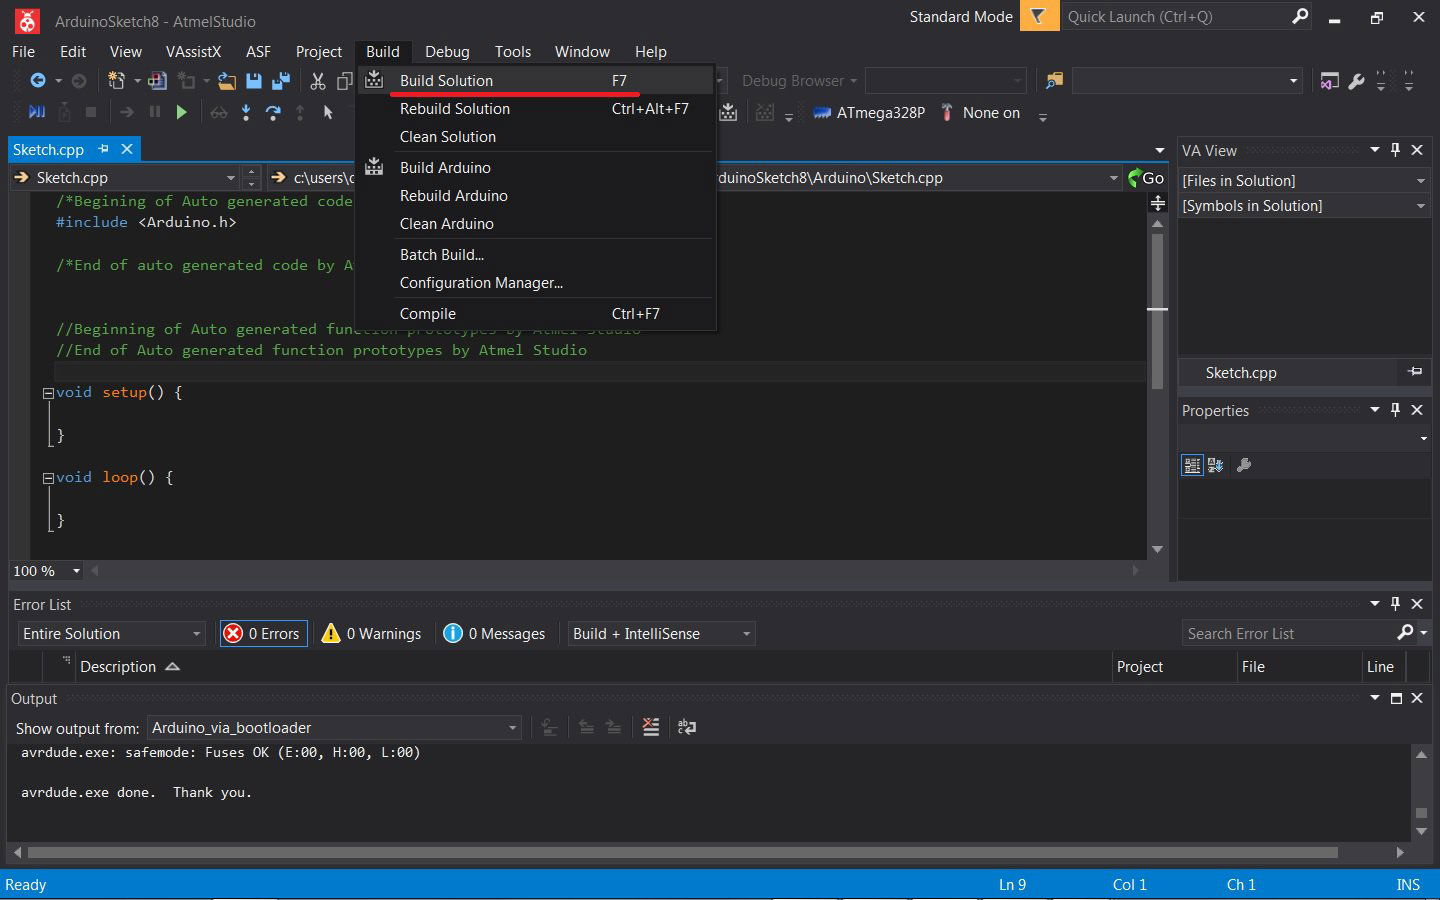Click the pin icon on Sketch.cpp tab
Screen dimensions: 1440x900
tap(103, 149)
